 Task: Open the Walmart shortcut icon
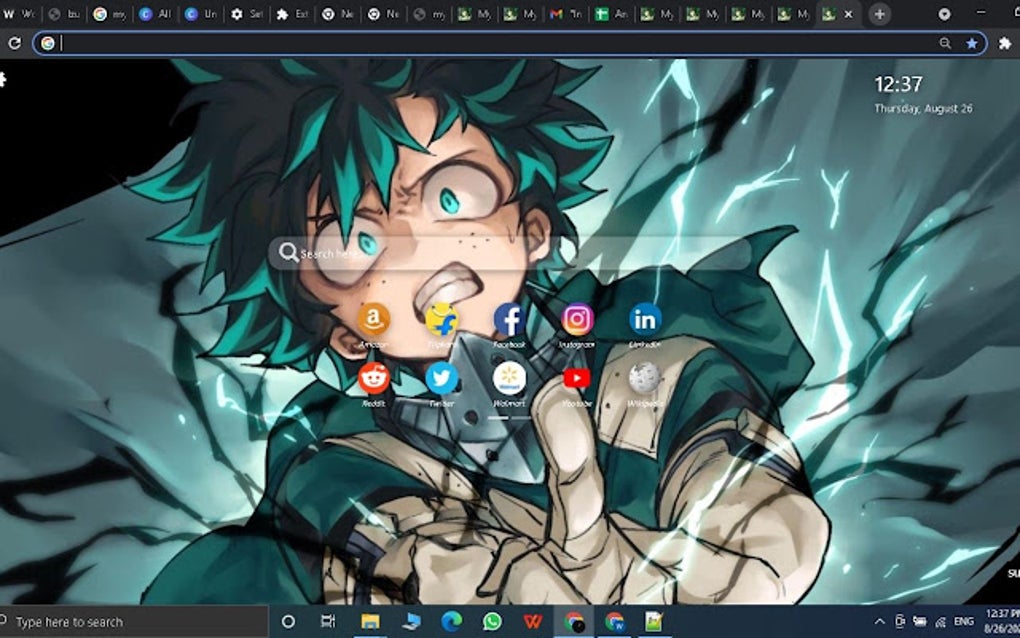point(510,380)
